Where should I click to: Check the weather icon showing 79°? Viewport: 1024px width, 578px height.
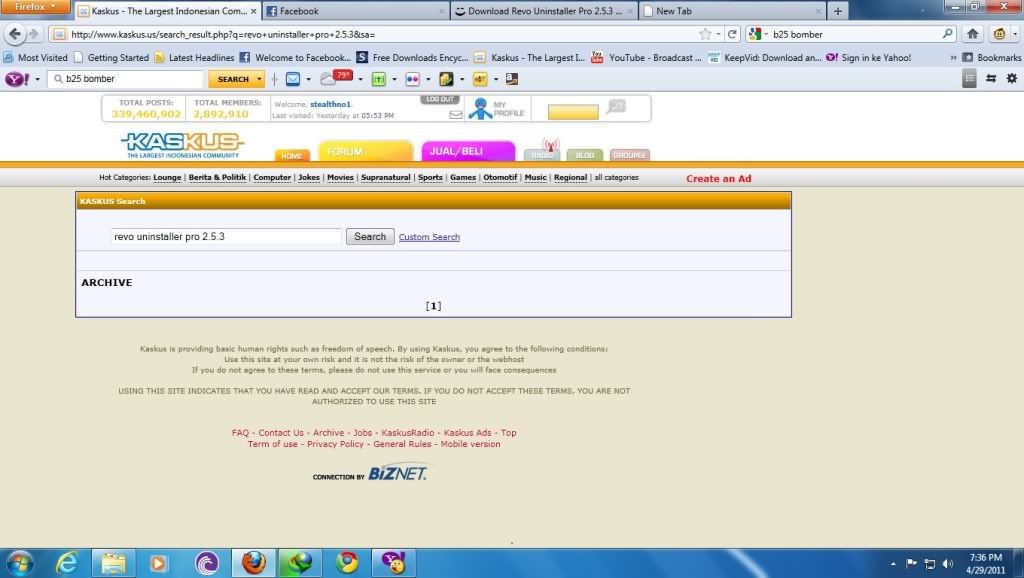(336, 78)
